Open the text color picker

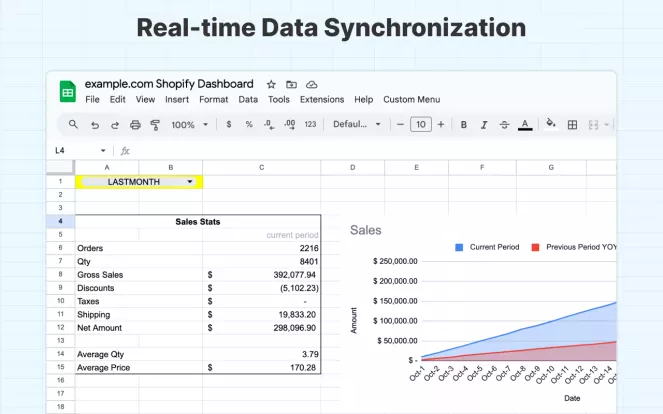[525, 125]
